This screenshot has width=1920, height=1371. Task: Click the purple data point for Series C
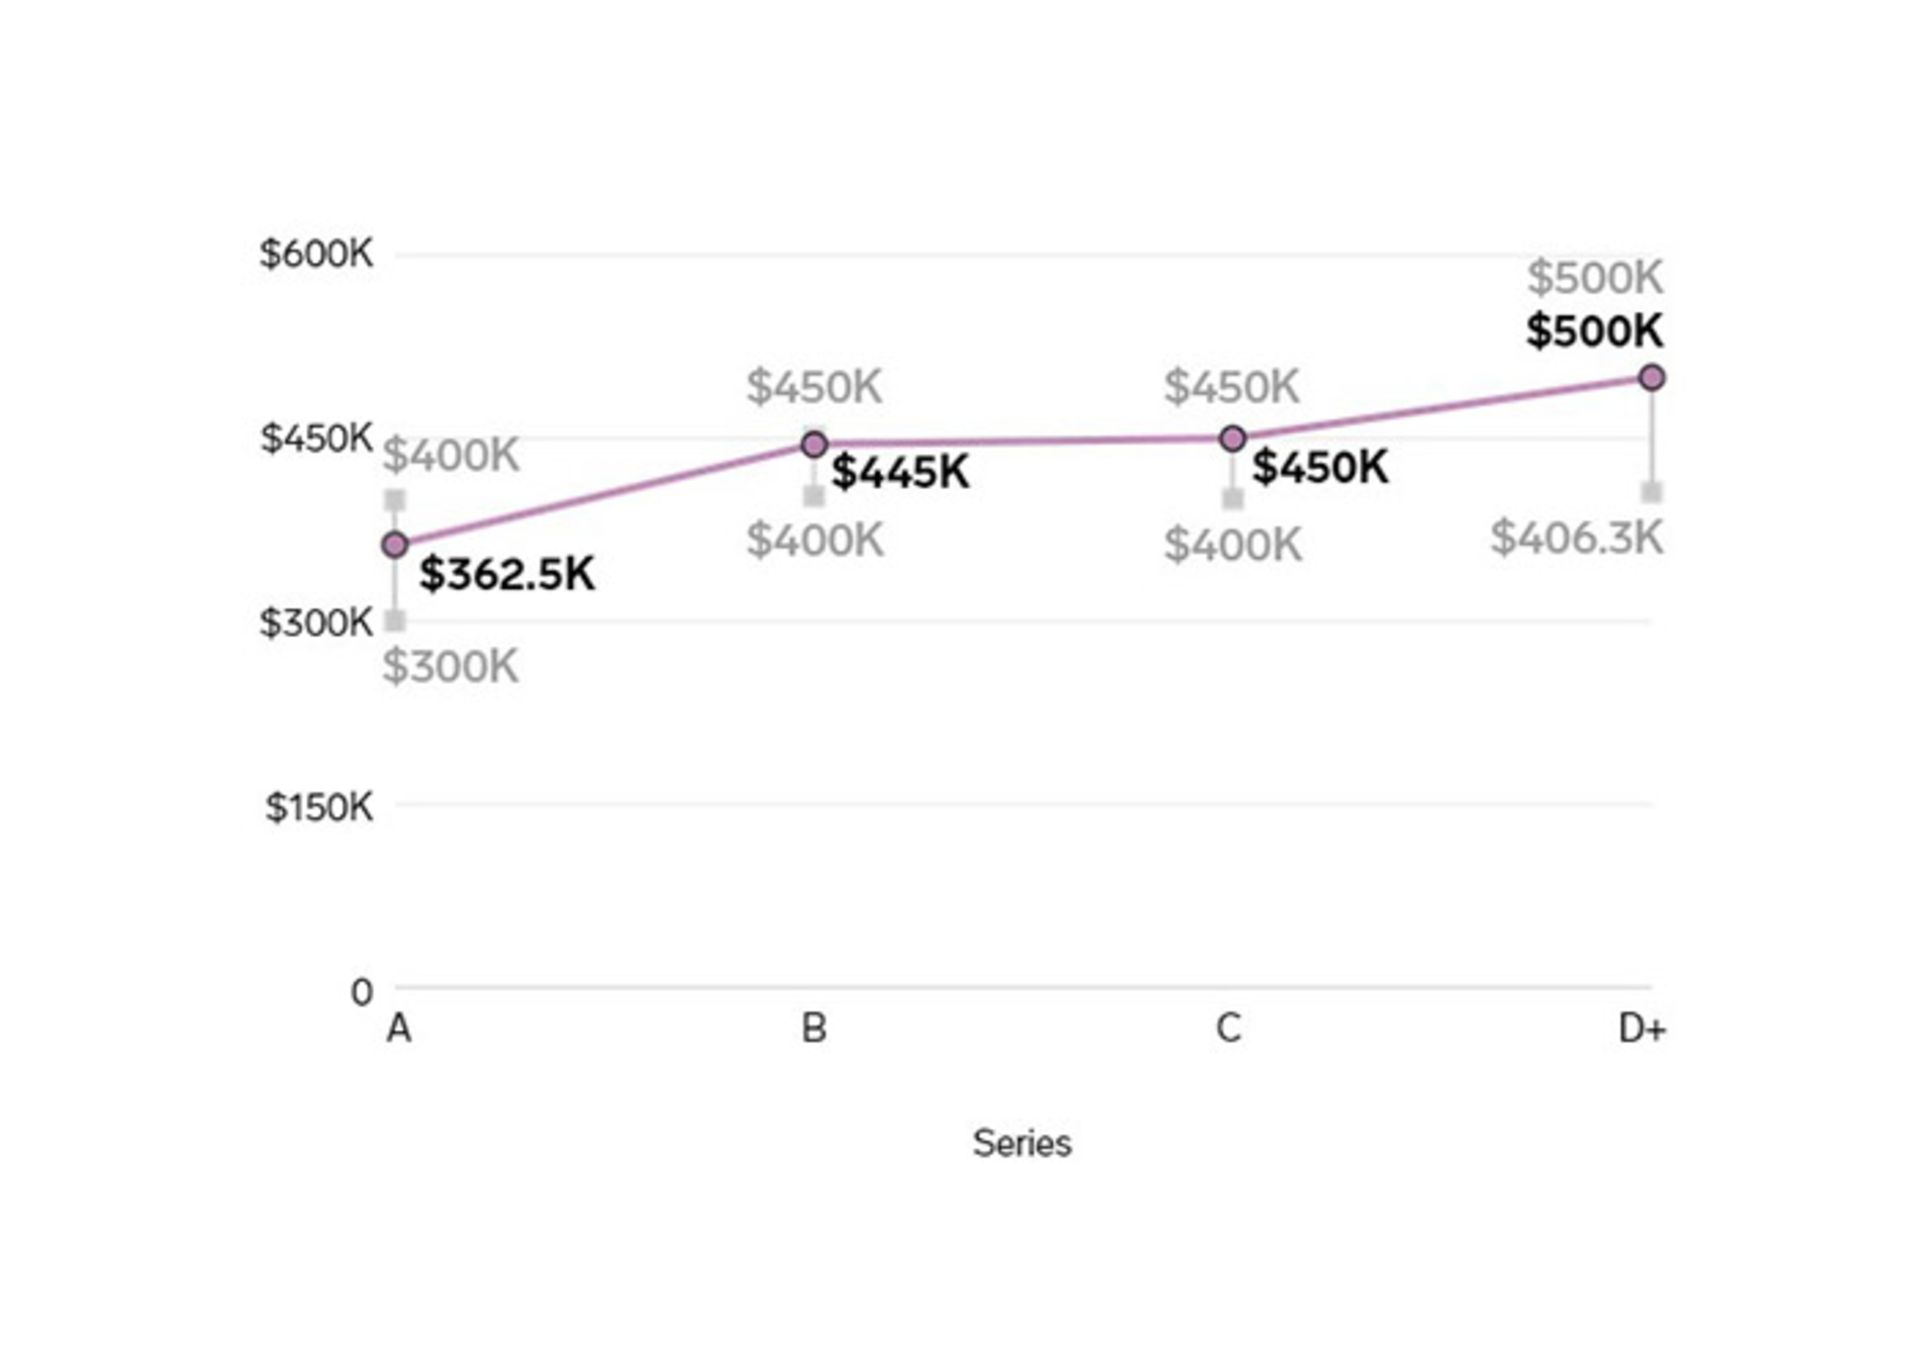tap(1233, 438)
